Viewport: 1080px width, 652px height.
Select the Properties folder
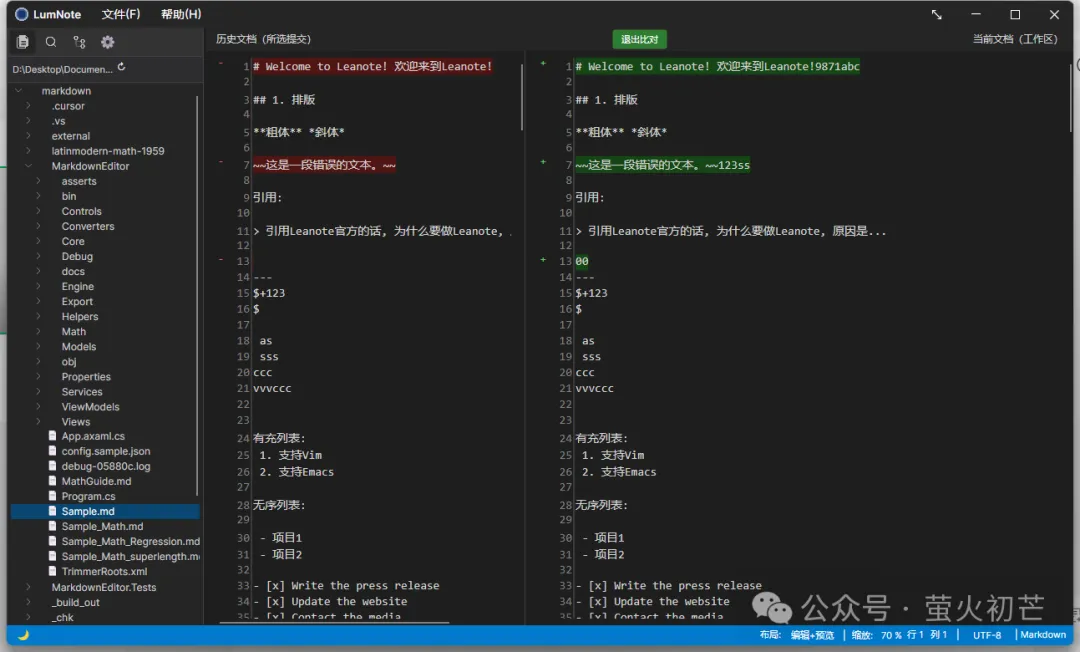(x=86, y=377)
